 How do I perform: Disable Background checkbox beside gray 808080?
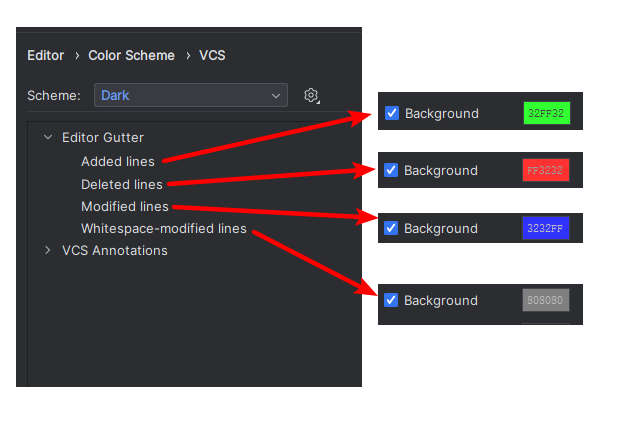391,300
